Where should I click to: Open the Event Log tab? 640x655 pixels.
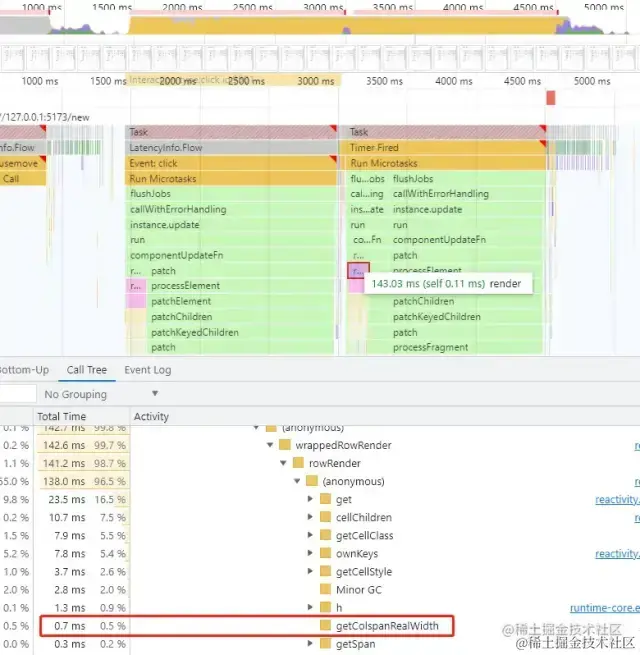tap(147, 370)
